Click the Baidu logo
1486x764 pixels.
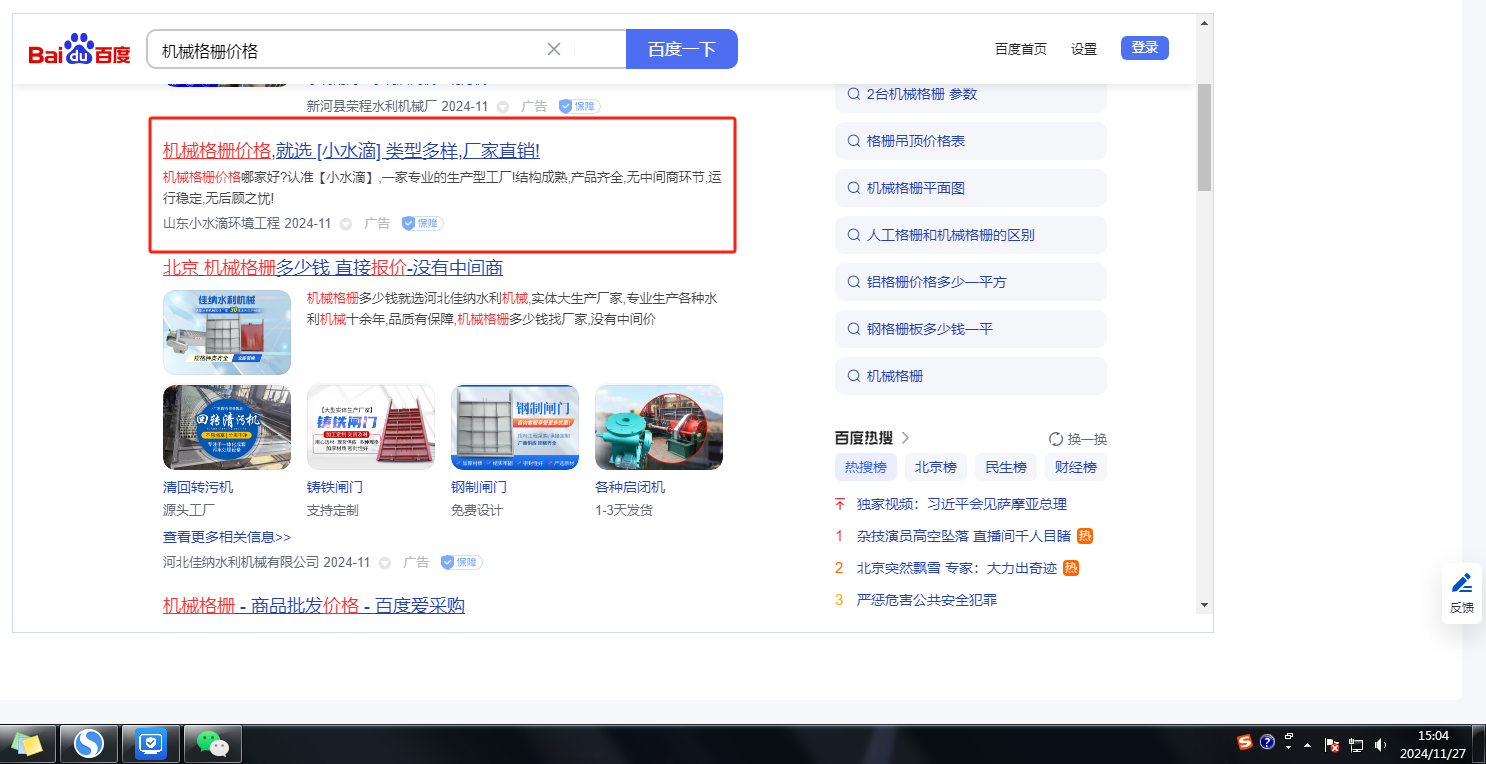click(x=79, y=49)
